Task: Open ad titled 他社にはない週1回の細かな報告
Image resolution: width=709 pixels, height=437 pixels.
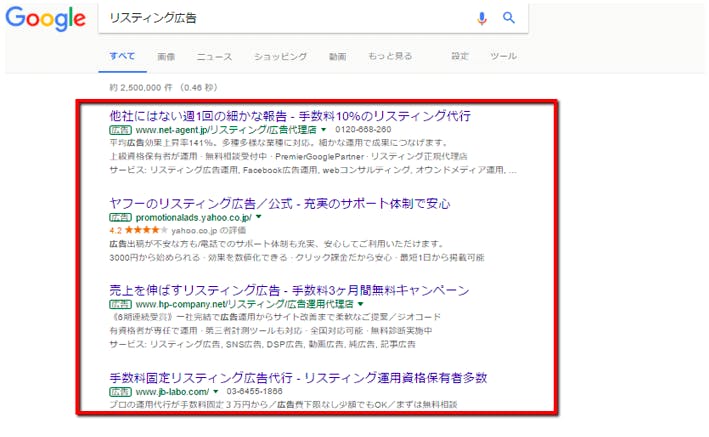Action: coord(290,116)
